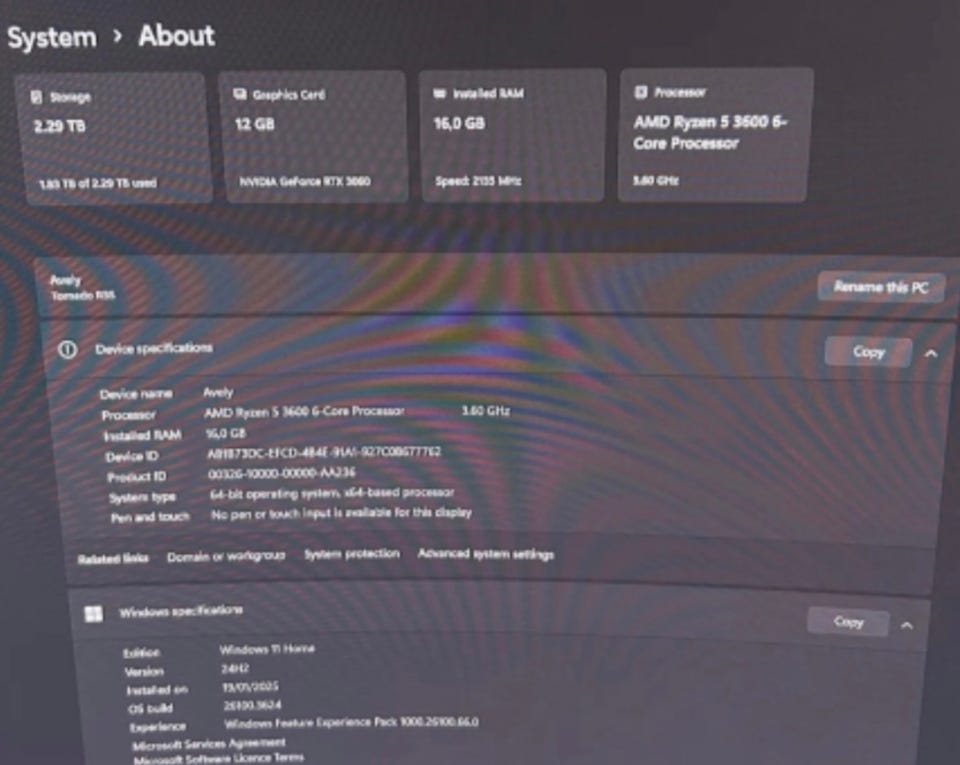
Task: Open the AMD Ryzen 5 Processor card
Action: (715, 135)
